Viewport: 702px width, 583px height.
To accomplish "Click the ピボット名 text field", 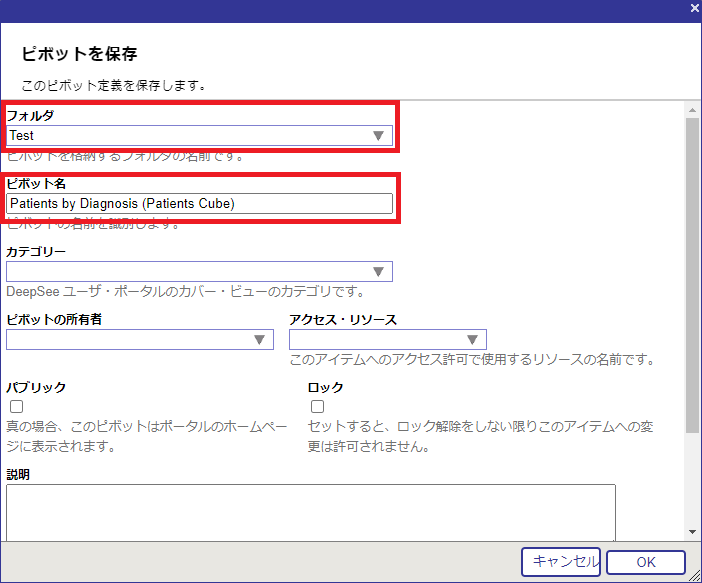I will coord(200,204).
